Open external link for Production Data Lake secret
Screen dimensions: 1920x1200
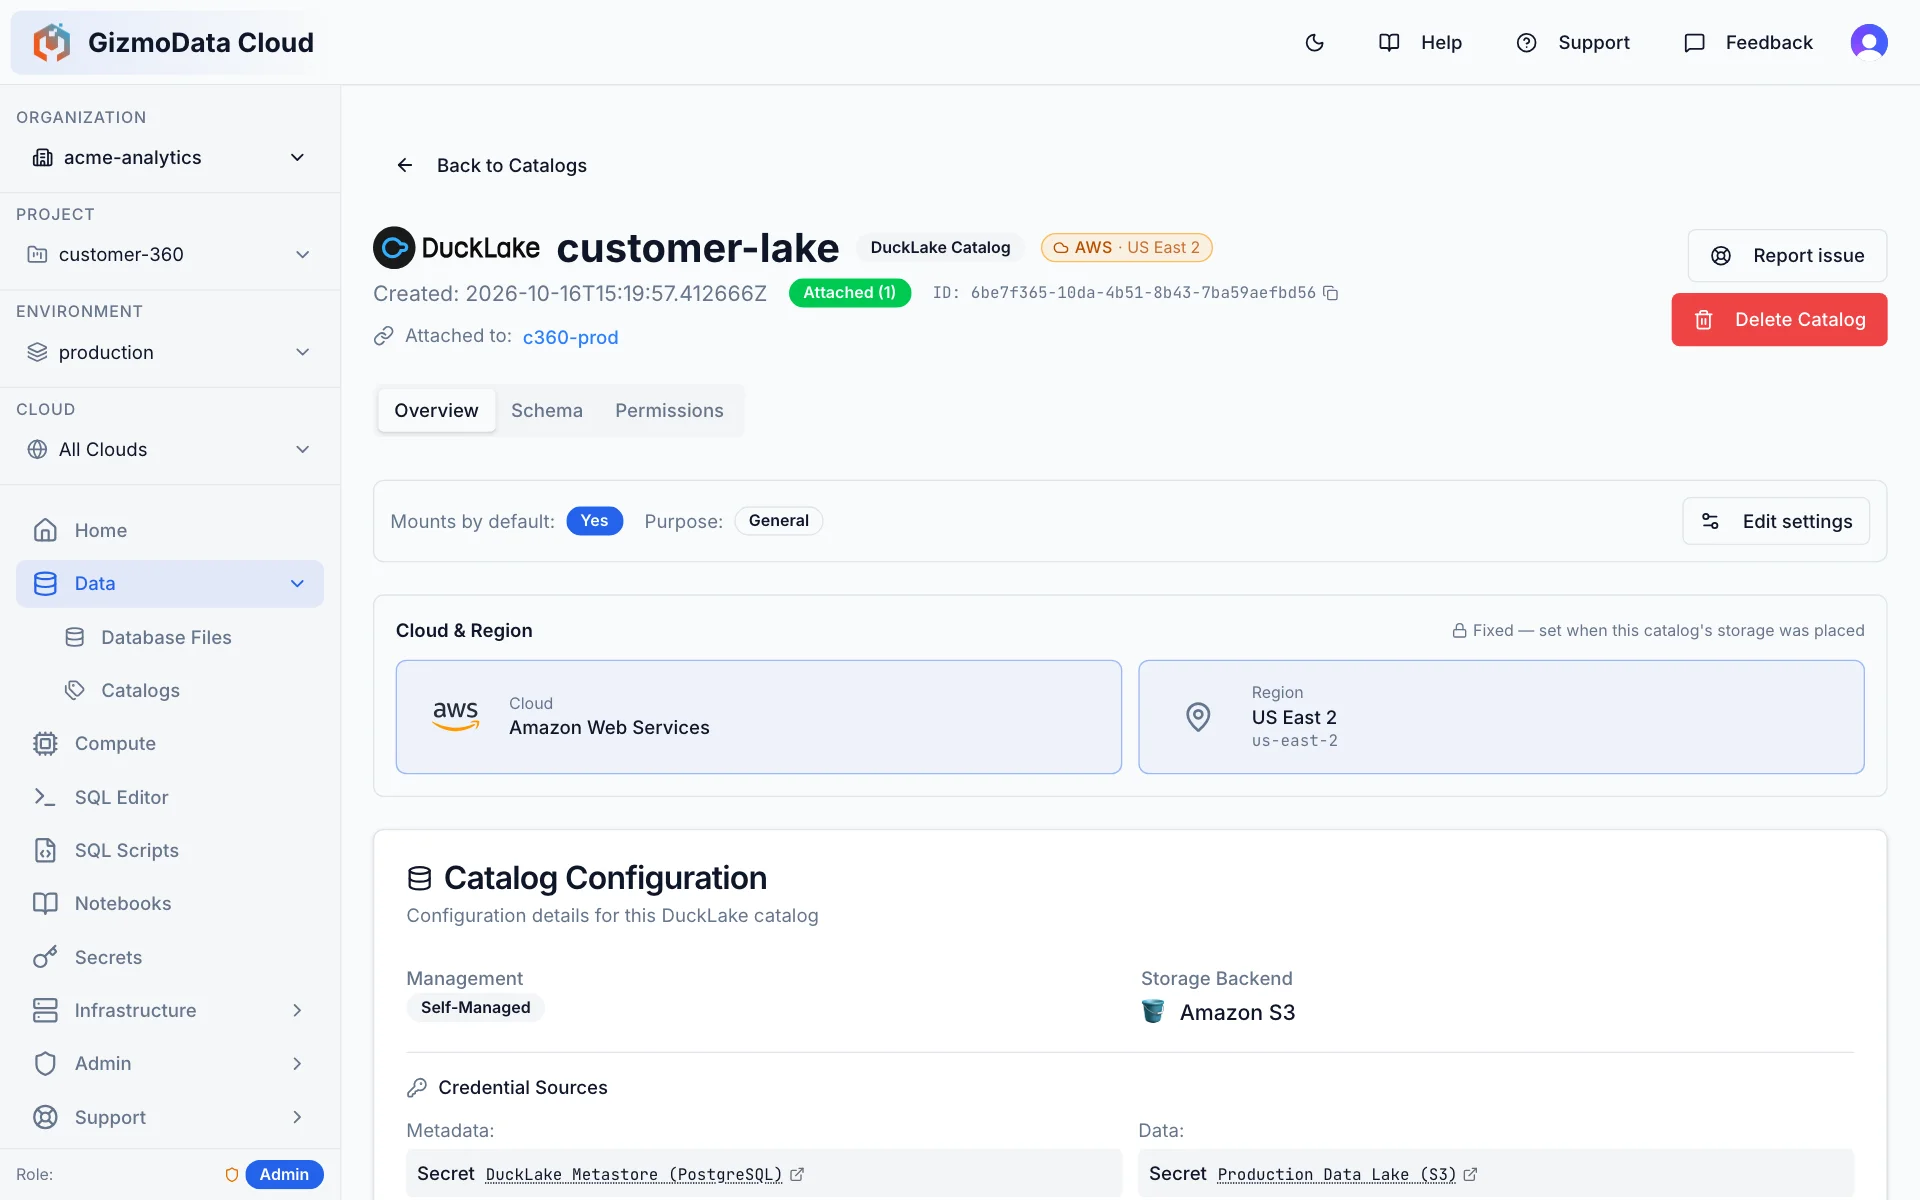tap(1470, 1174)
